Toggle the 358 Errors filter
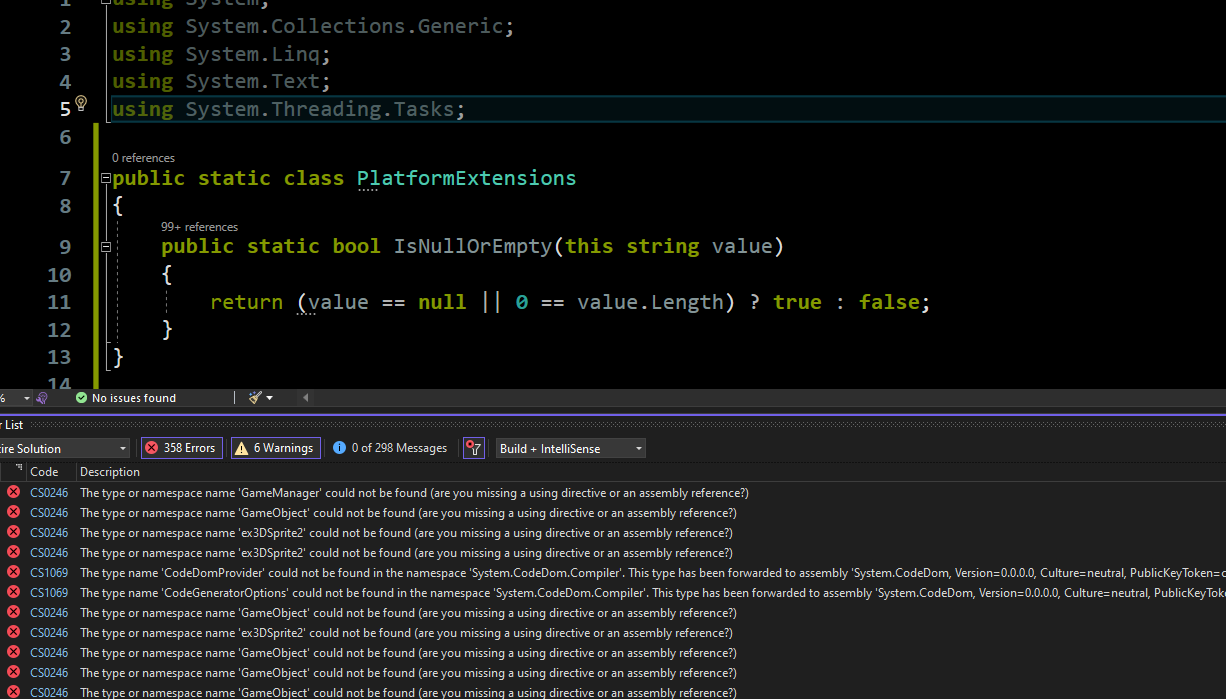Image resolution: width=1226 pixels, height=699 pixels. click(x=181, y=448)
